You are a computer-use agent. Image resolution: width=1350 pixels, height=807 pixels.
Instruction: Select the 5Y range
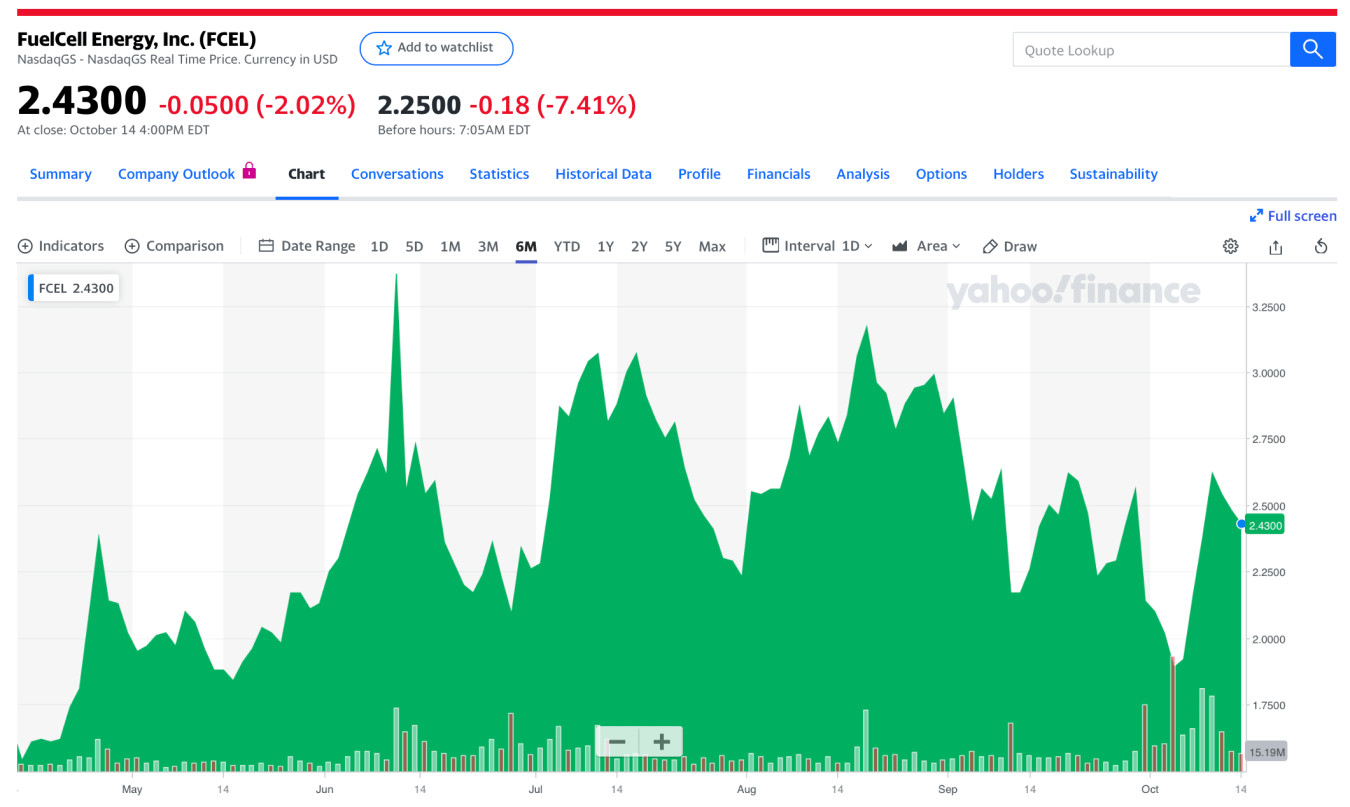click(x=673, y=246)
